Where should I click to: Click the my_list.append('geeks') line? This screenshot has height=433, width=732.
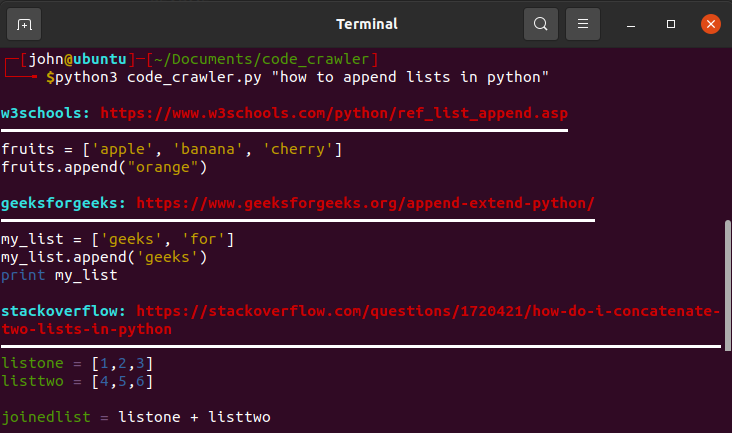(x=104, y=257)
